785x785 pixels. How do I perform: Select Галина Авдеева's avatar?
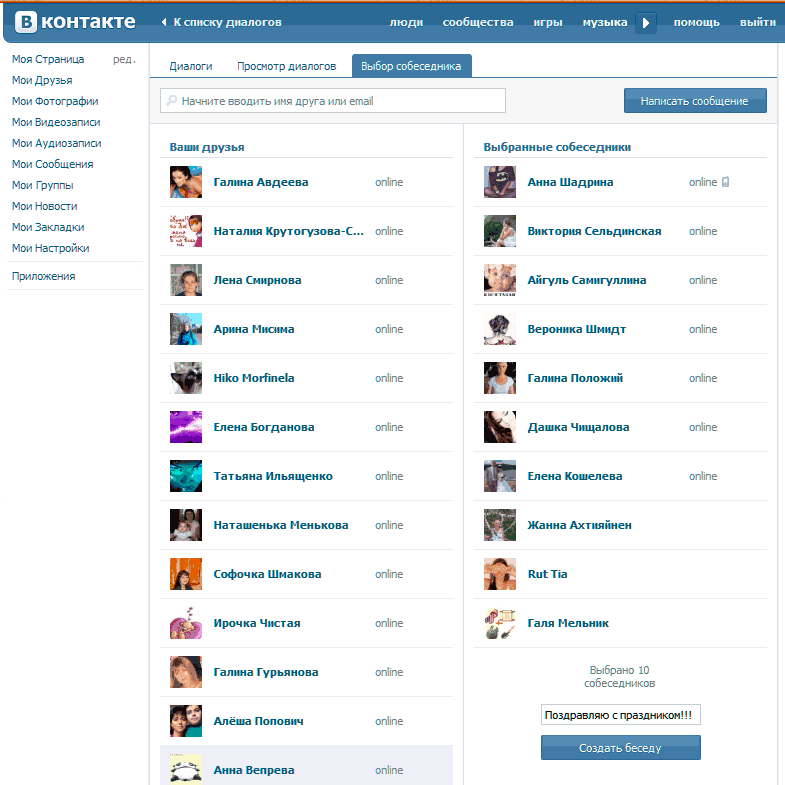pos(186,182)
